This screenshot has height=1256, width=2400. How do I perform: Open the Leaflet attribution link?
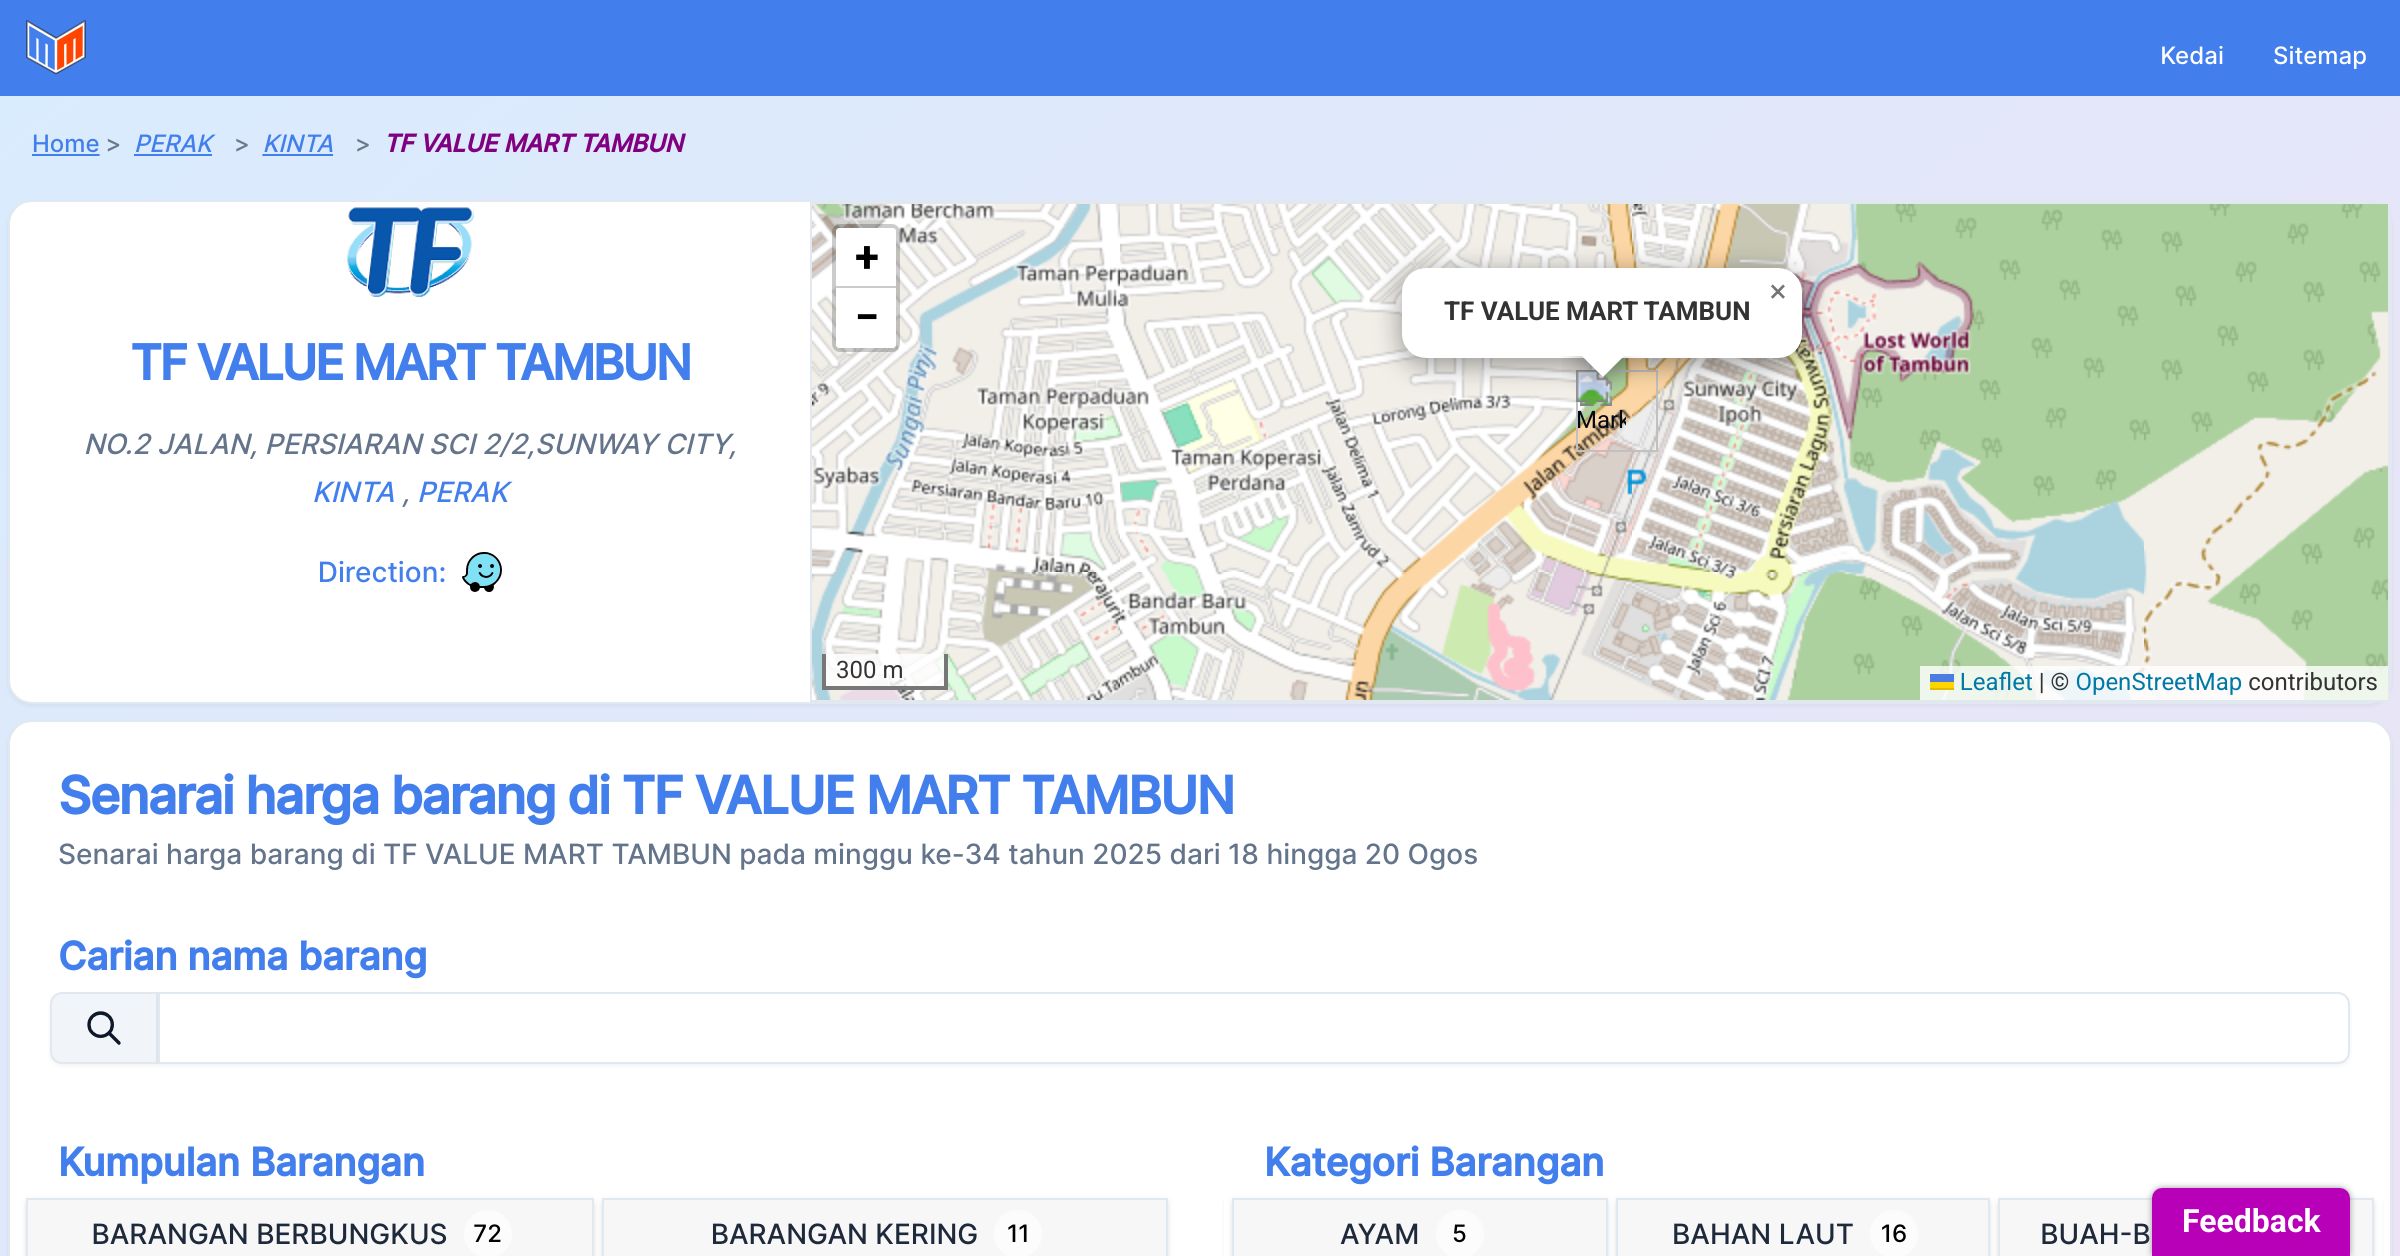coord(1994,682)
